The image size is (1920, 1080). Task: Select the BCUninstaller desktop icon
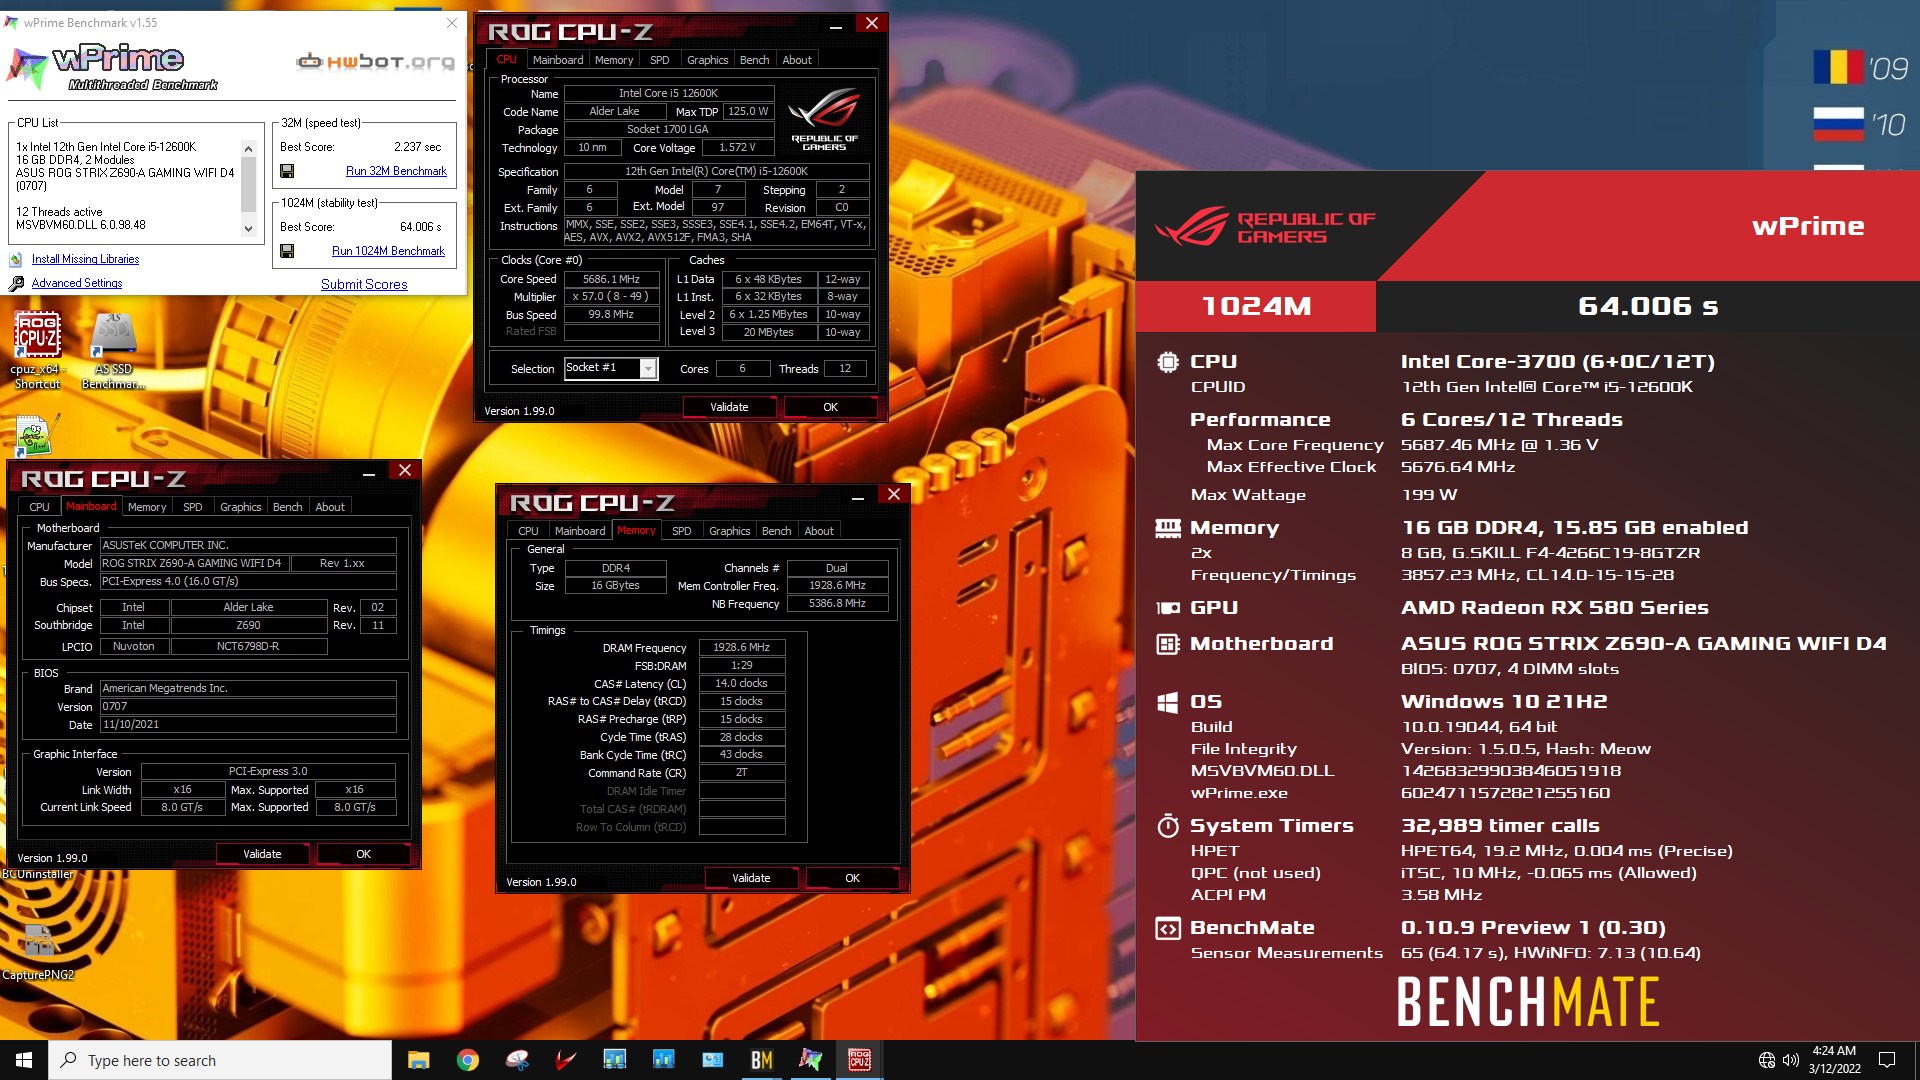[38, 874]
